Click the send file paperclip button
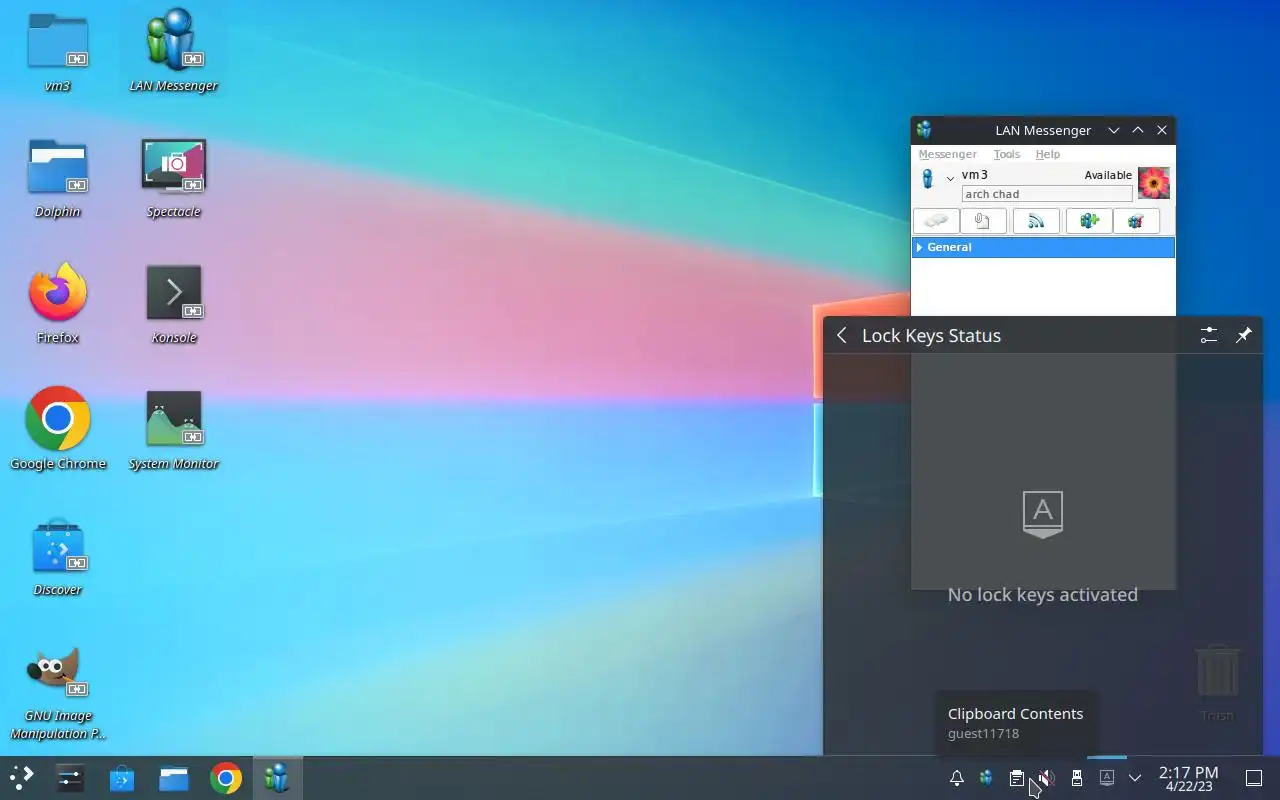Screen dimensions: 1280x800 [983, 221]
